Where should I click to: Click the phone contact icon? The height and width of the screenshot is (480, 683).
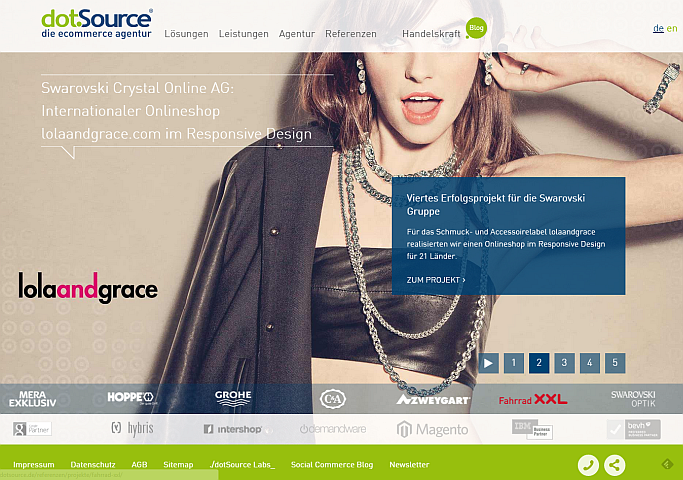click(588, 465)
